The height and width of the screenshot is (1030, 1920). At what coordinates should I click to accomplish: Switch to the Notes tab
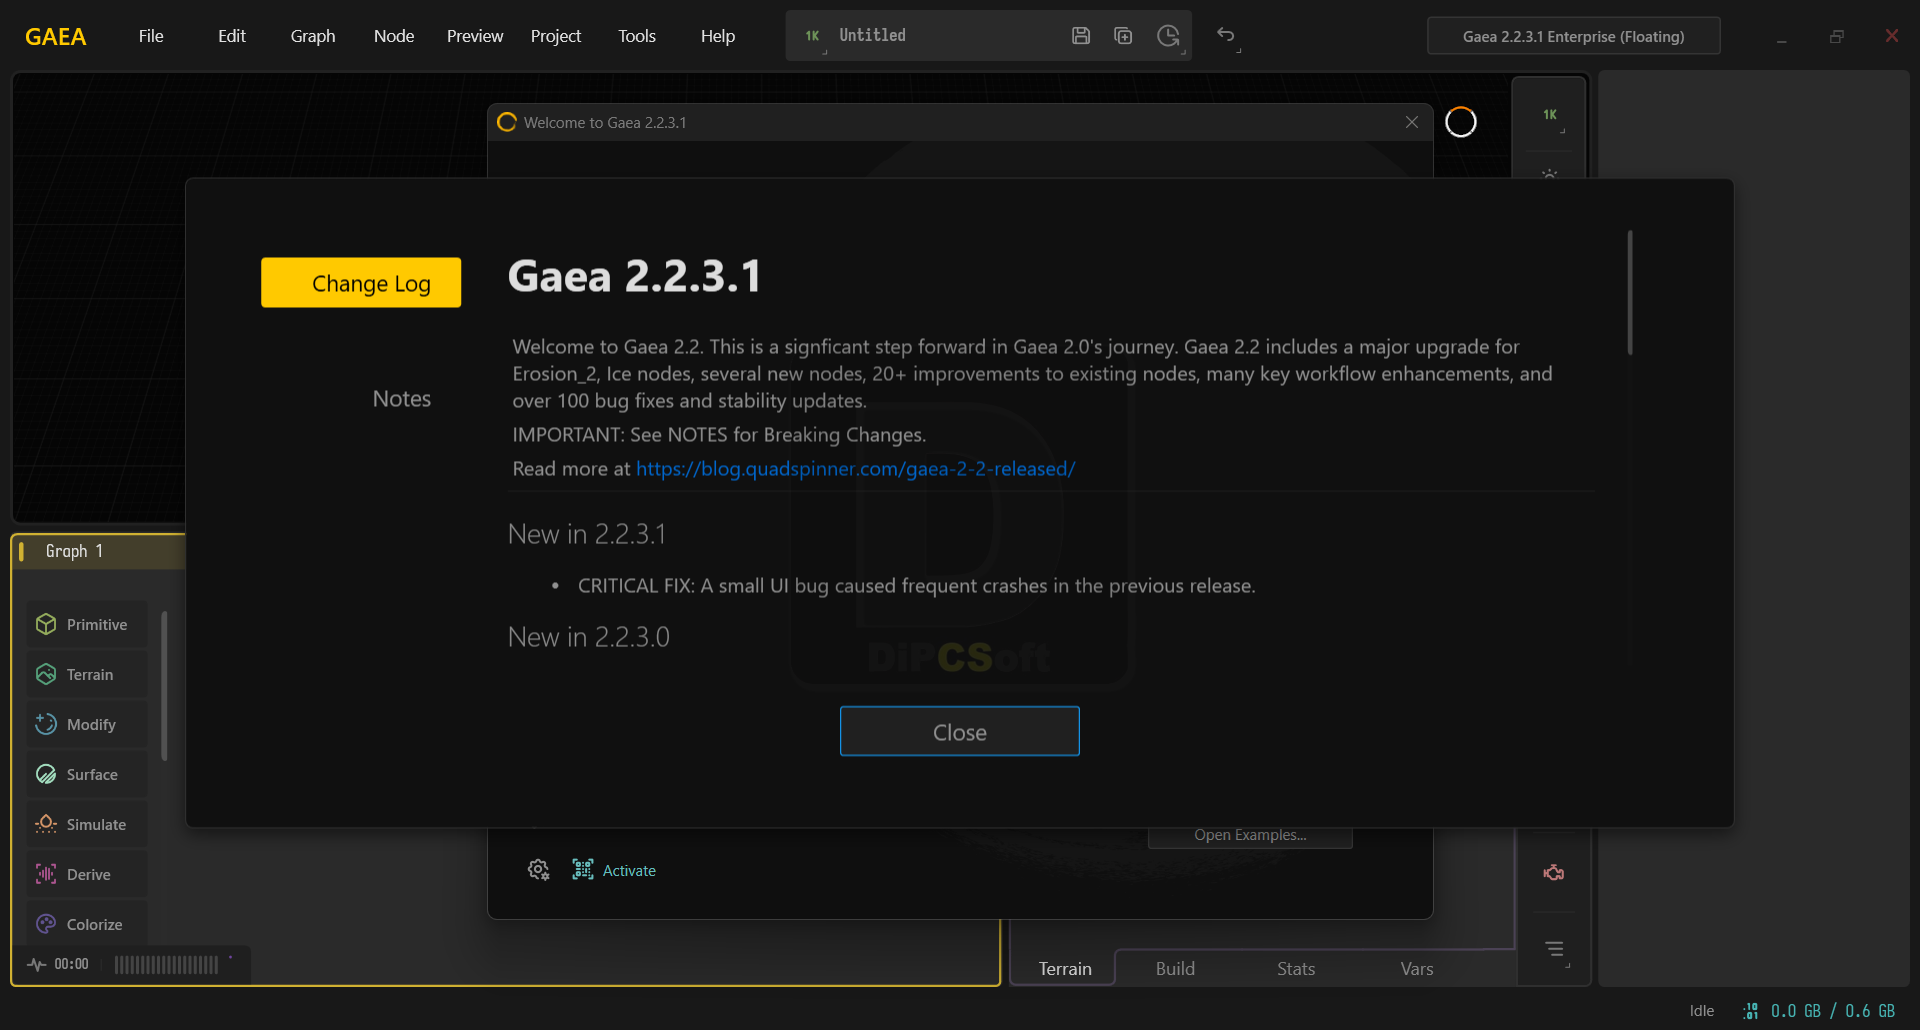tap(402, 399)
